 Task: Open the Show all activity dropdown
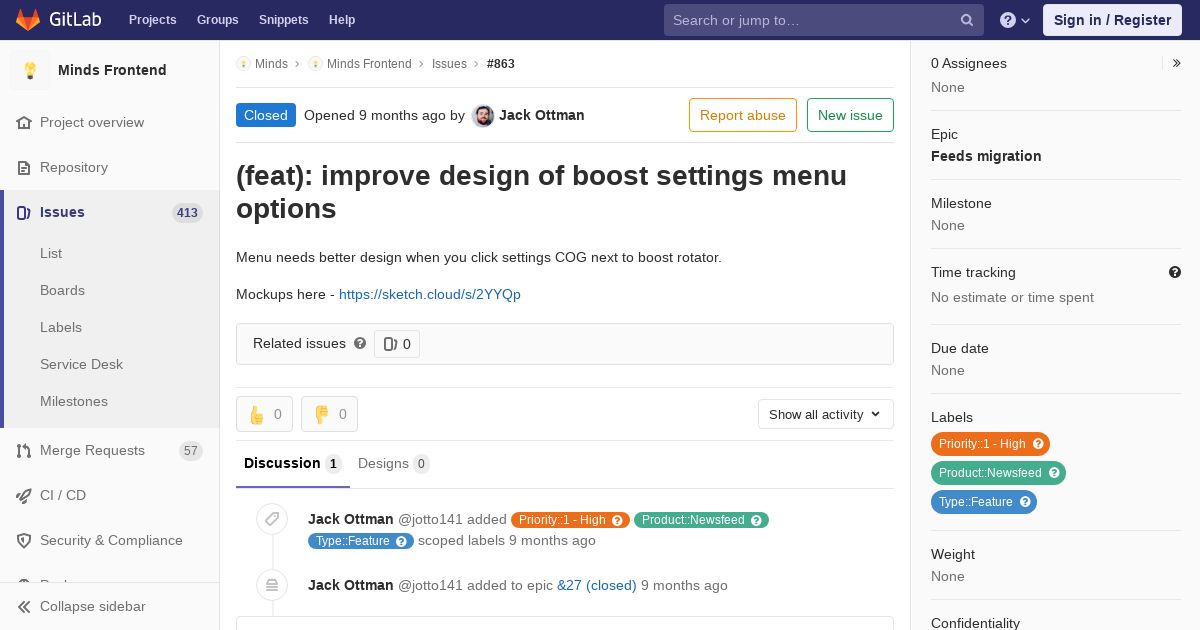click(x=825, y=414)
